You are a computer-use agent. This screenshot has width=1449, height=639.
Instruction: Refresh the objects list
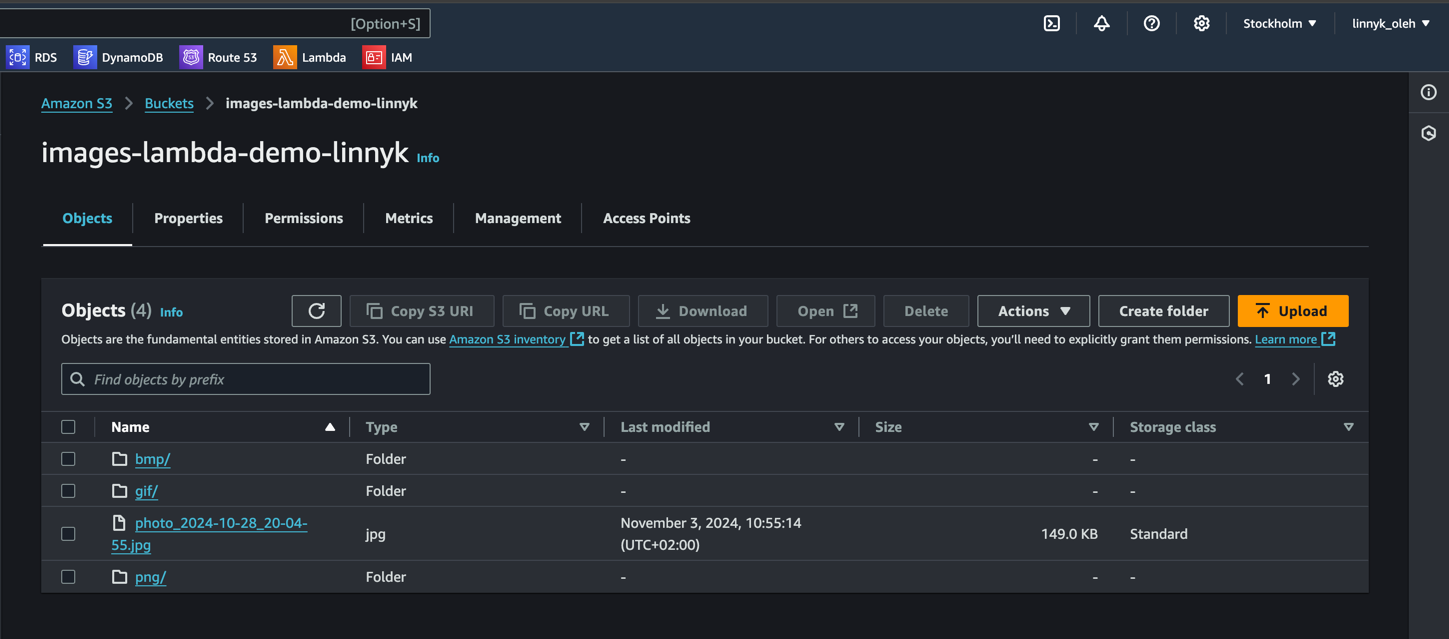coord(317,311)
